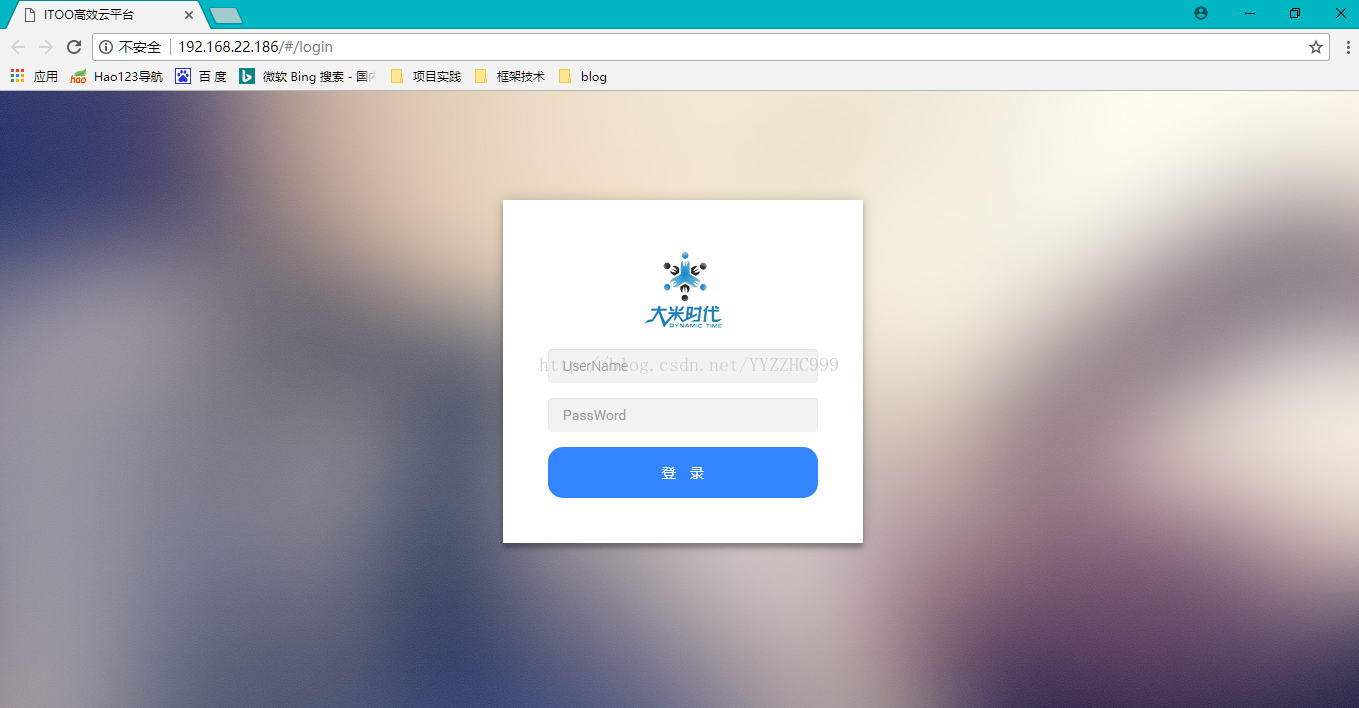The image size is (1359, 708).
Task: Click the Chrome profile avatar icon
Action: [x=1201, y=14]
